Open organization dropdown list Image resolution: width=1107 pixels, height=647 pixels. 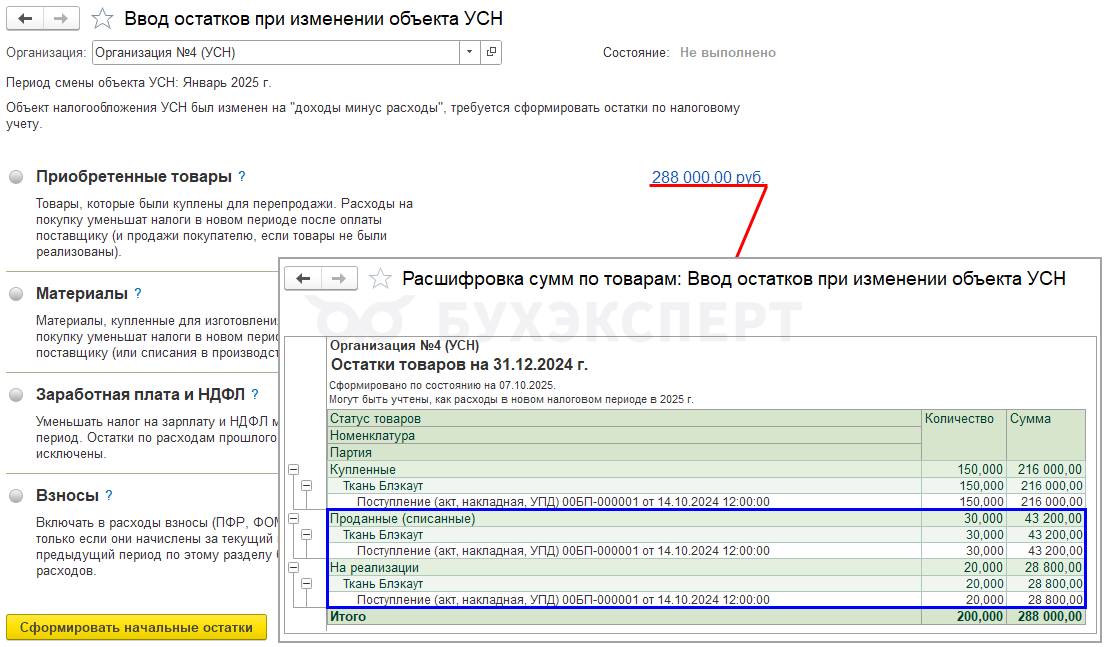(x=469, y=52)
